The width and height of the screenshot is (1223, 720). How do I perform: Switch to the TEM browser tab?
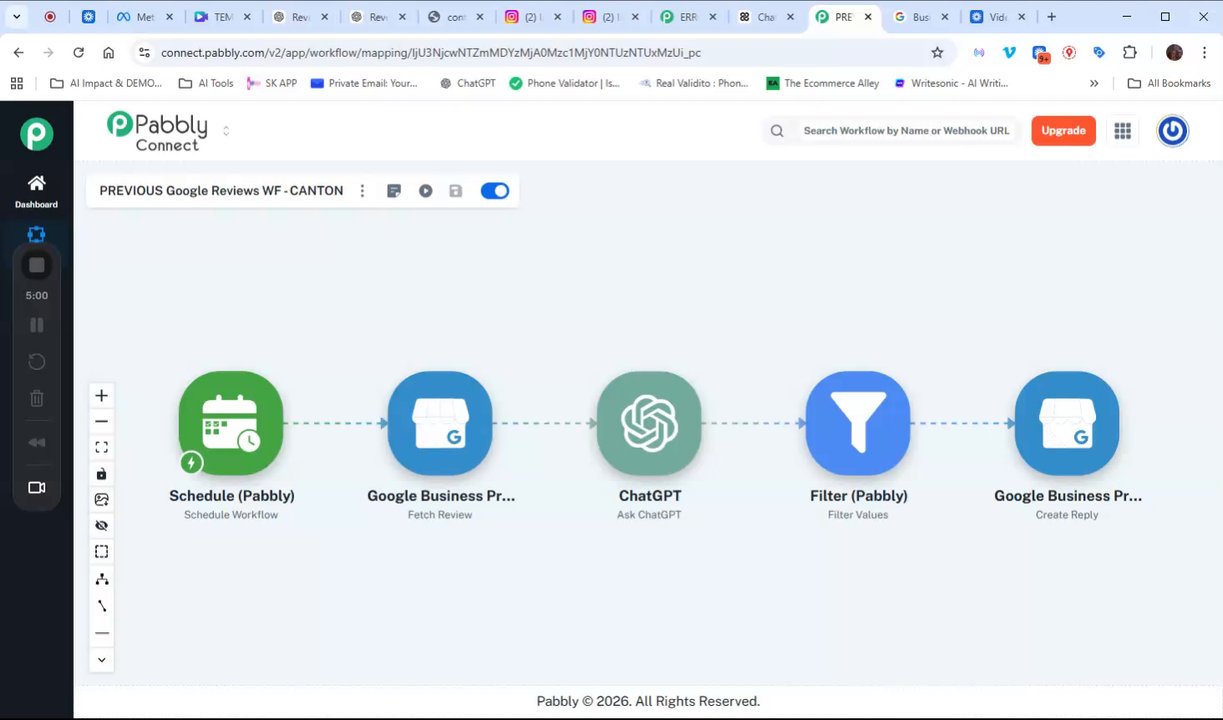[x=223, y=17]
